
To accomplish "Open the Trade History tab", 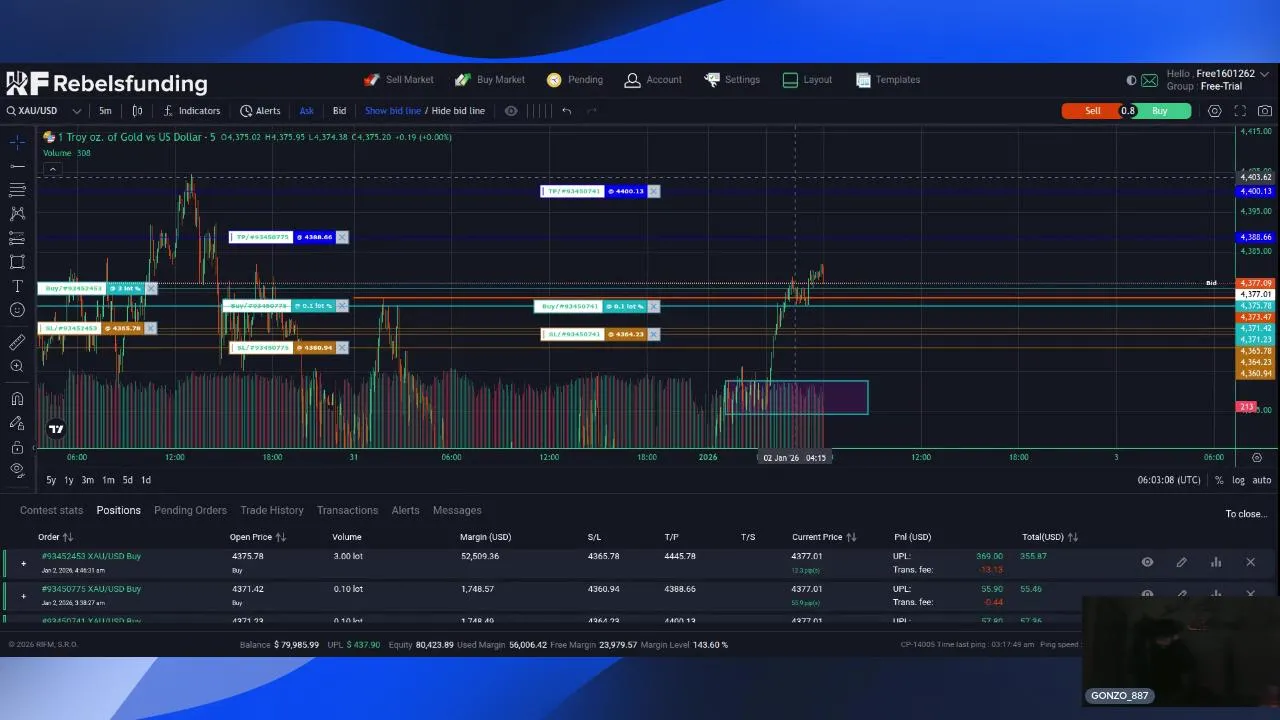I will [x=272, y=510].
